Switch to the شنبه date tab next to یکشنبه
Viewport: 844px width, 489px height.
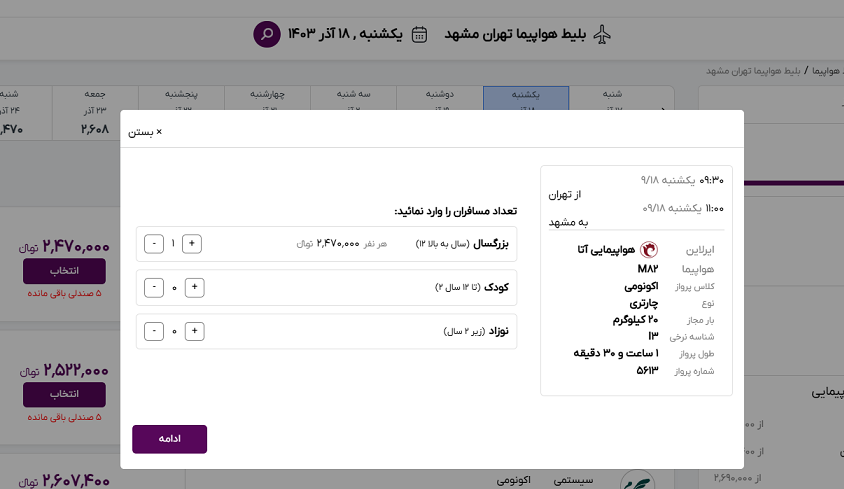[x=612, y=98]
